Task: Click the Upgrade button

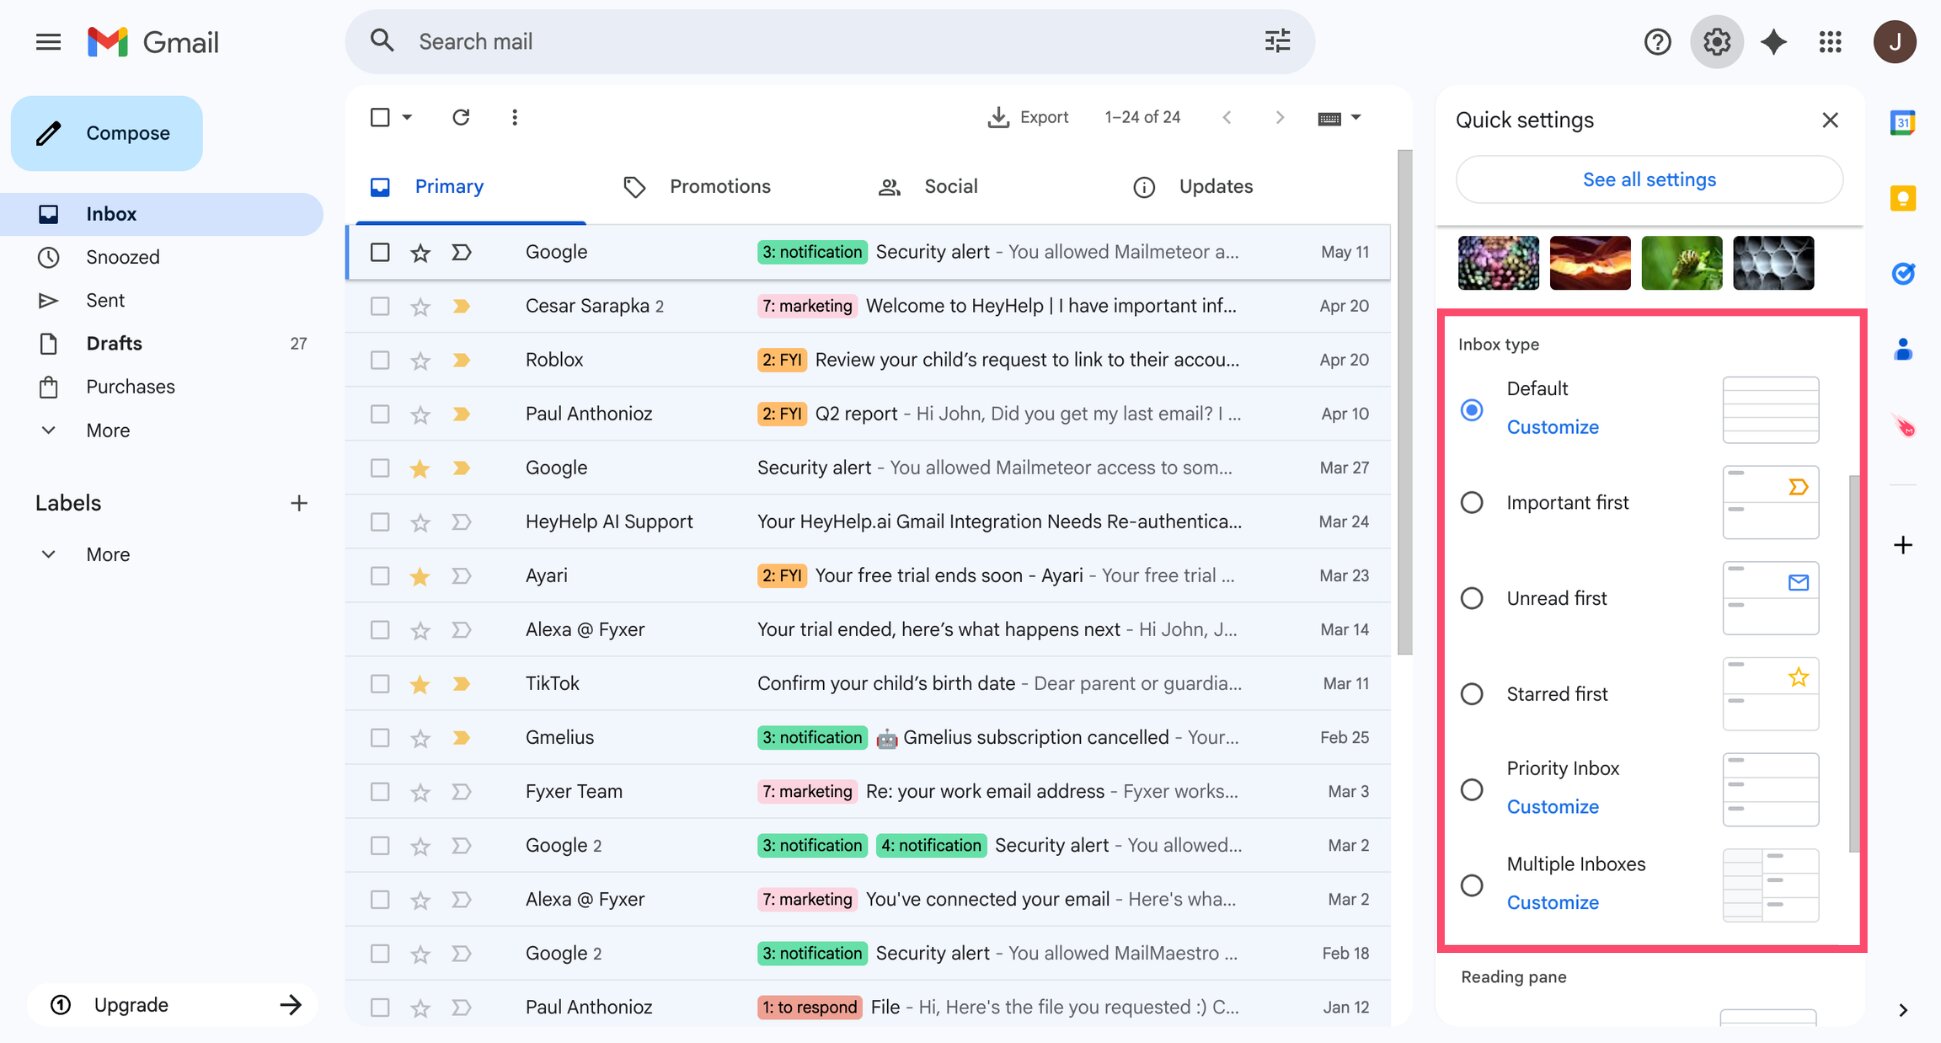Action: coord(173,1005)
